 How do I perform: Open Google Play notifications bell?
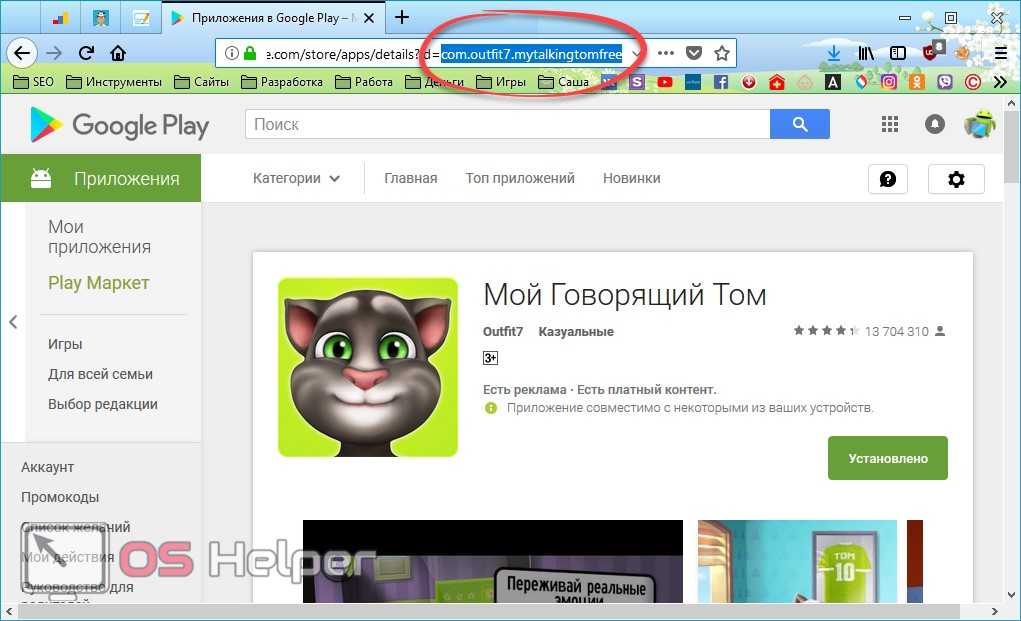point(935,124)
